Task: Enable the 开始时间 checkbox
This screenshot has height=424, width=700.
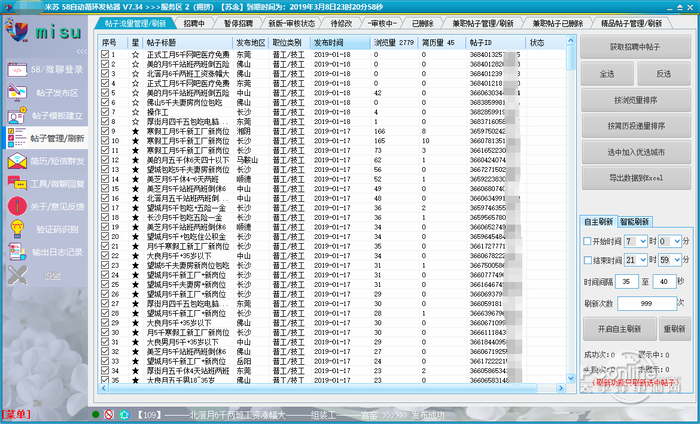Action: pos(588,241)
